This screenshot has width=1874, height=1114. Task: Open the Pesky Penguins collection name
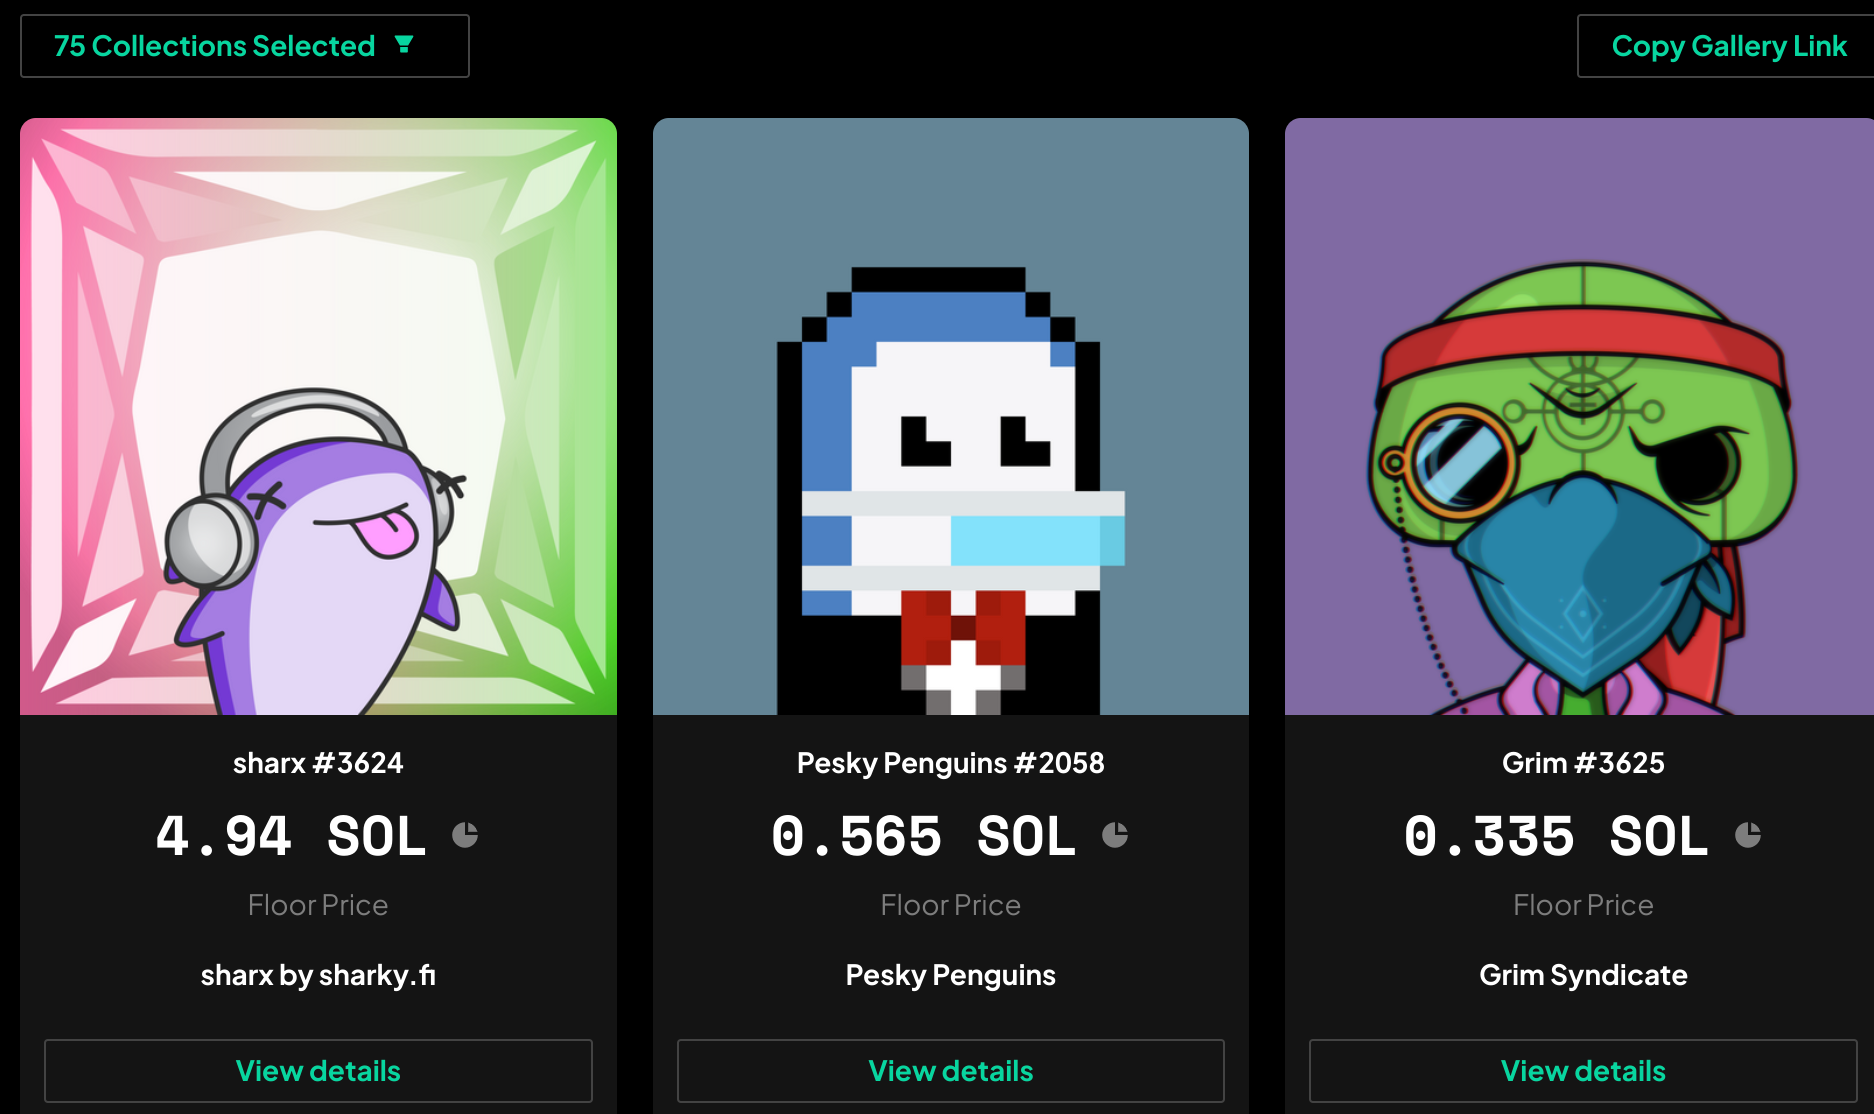pyautogui.click(x=951, y=975)
